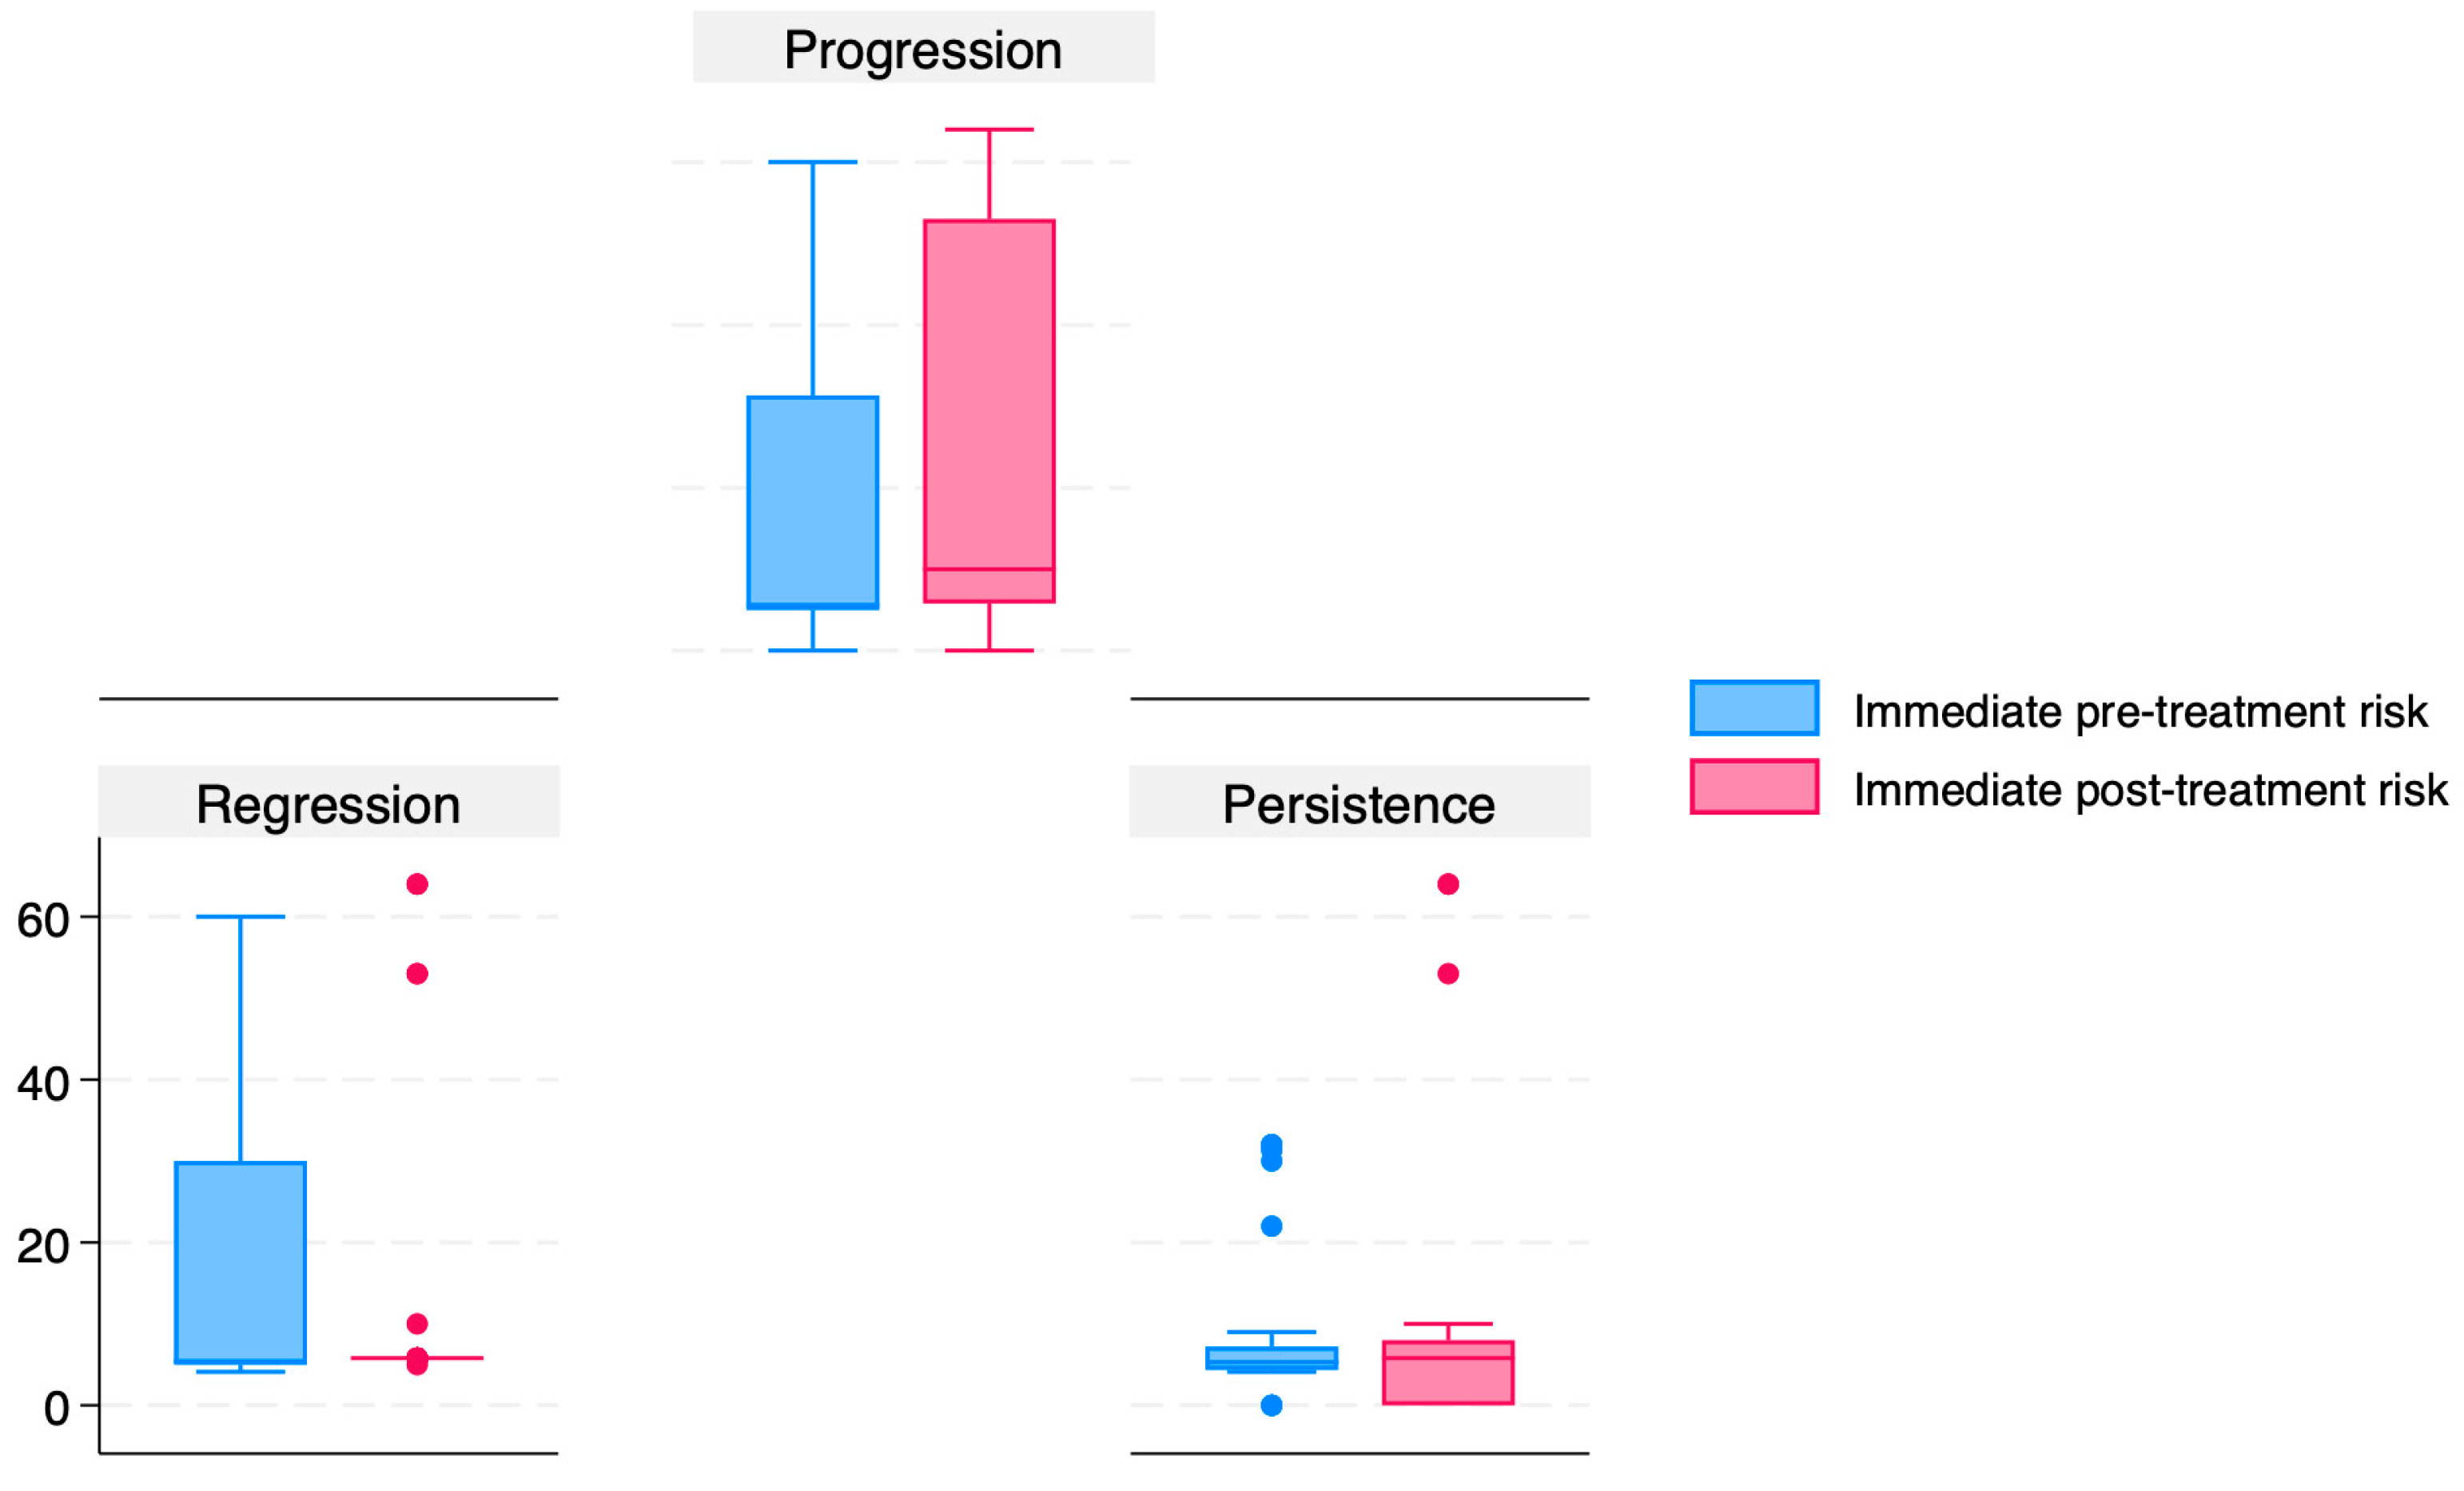Select the highest pink outlier in Persistence

click(1447, 884)
